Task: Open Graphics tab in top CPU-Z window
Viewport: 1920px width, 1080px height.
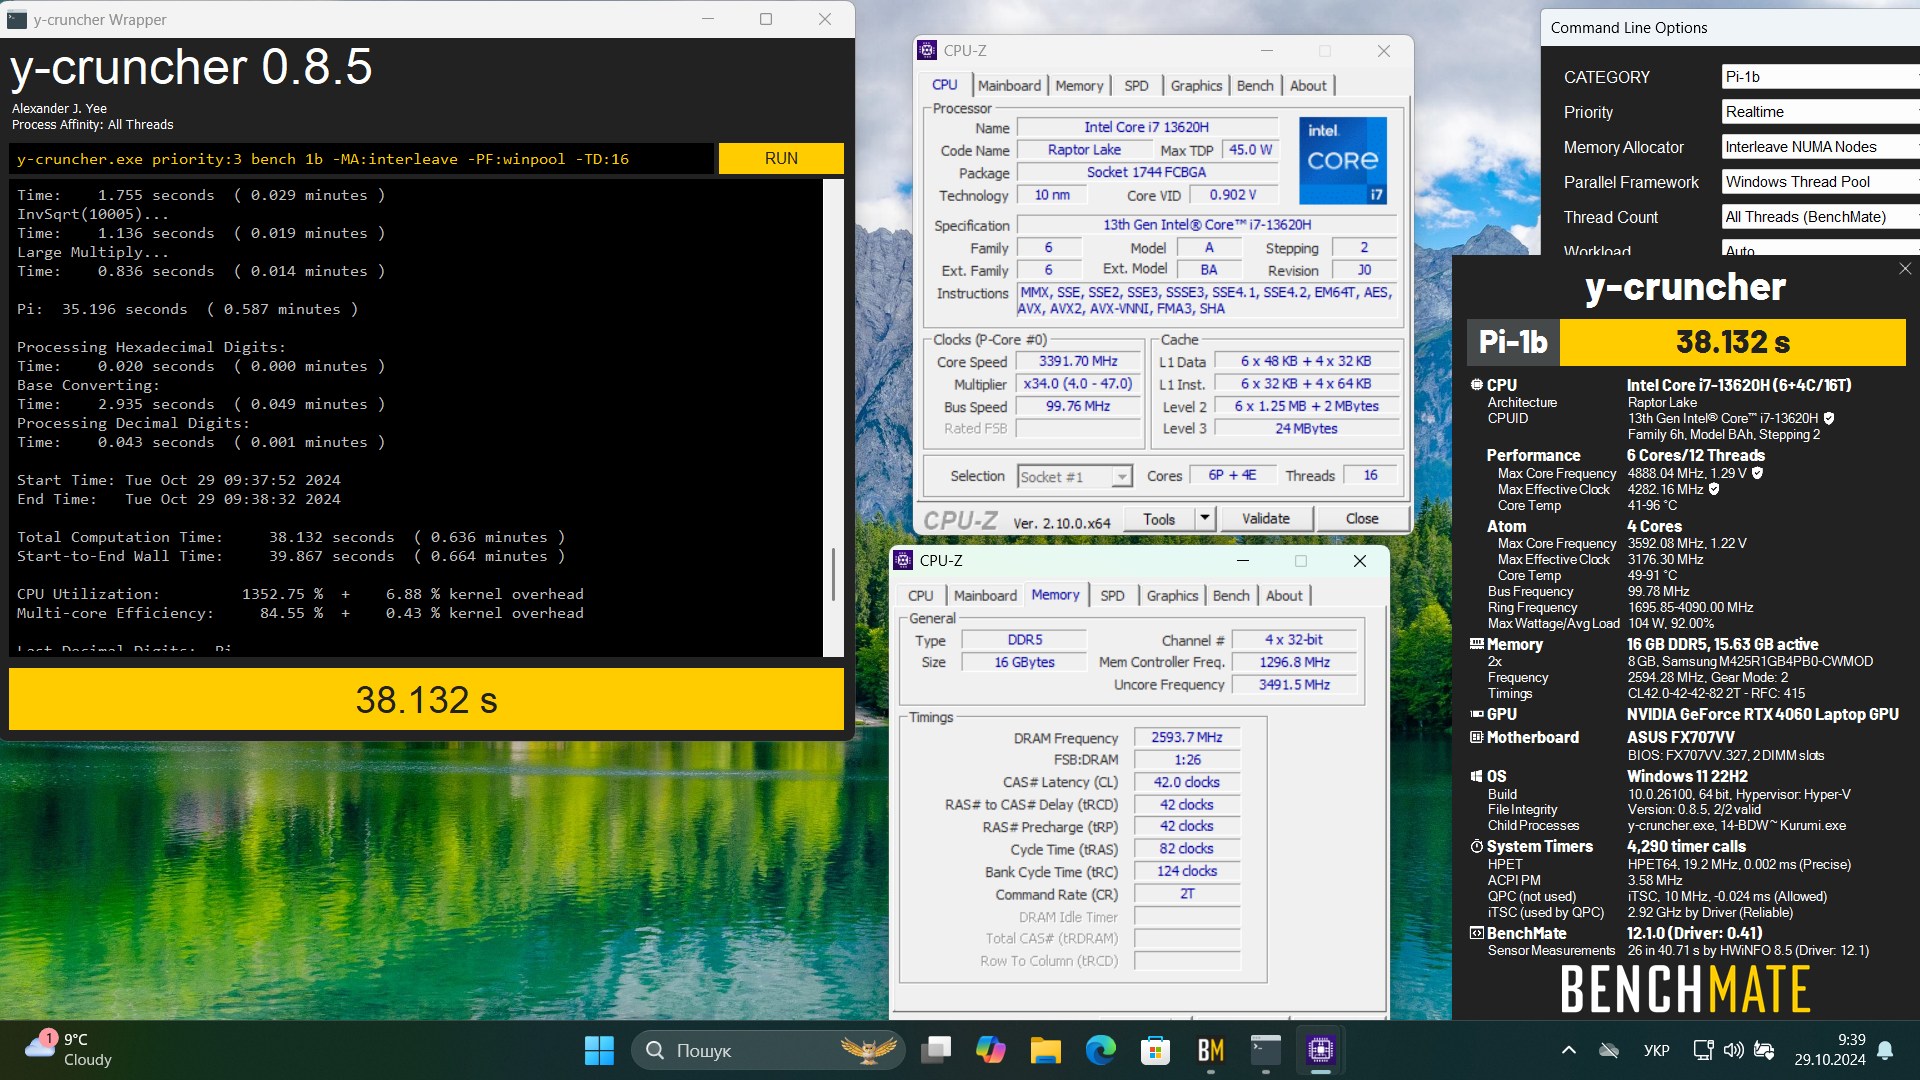Action: tap(1196, 86)
